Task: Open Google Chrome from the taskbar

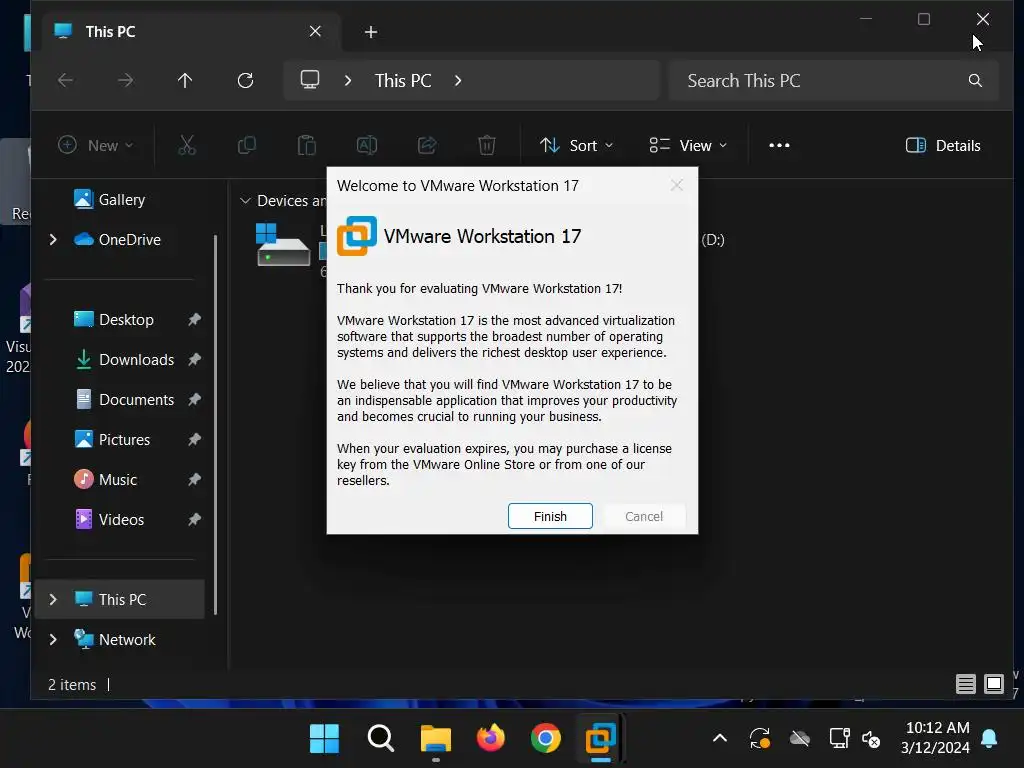Action: tap(545, 739)
